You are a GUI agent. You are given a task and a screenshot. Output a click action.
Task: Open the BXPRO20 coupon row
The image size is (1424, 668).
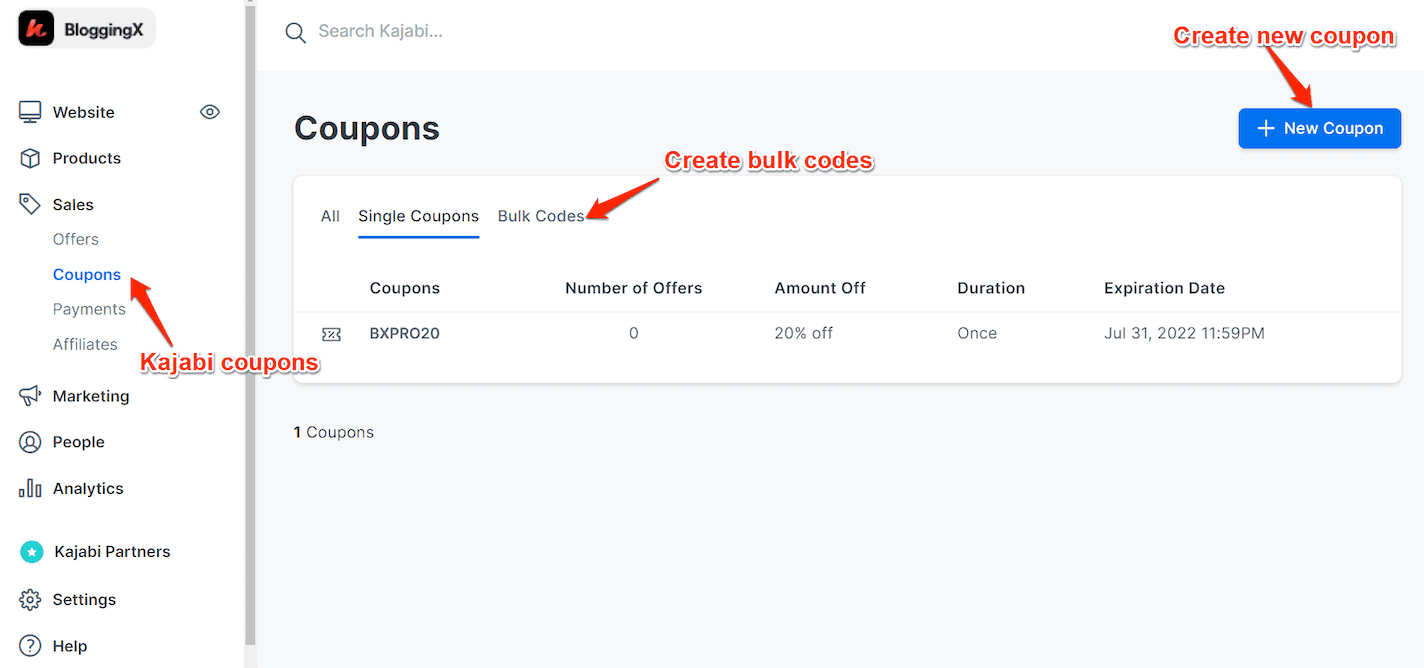tap(404, 333)
